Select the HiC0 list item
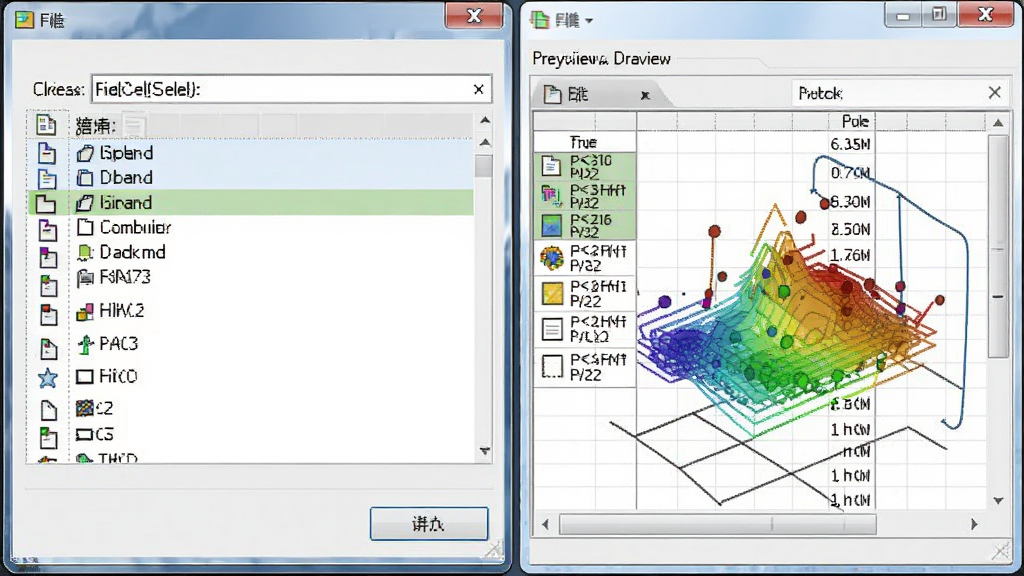The height and width of the screenshot is (576, 1024). tap(271, 376)
